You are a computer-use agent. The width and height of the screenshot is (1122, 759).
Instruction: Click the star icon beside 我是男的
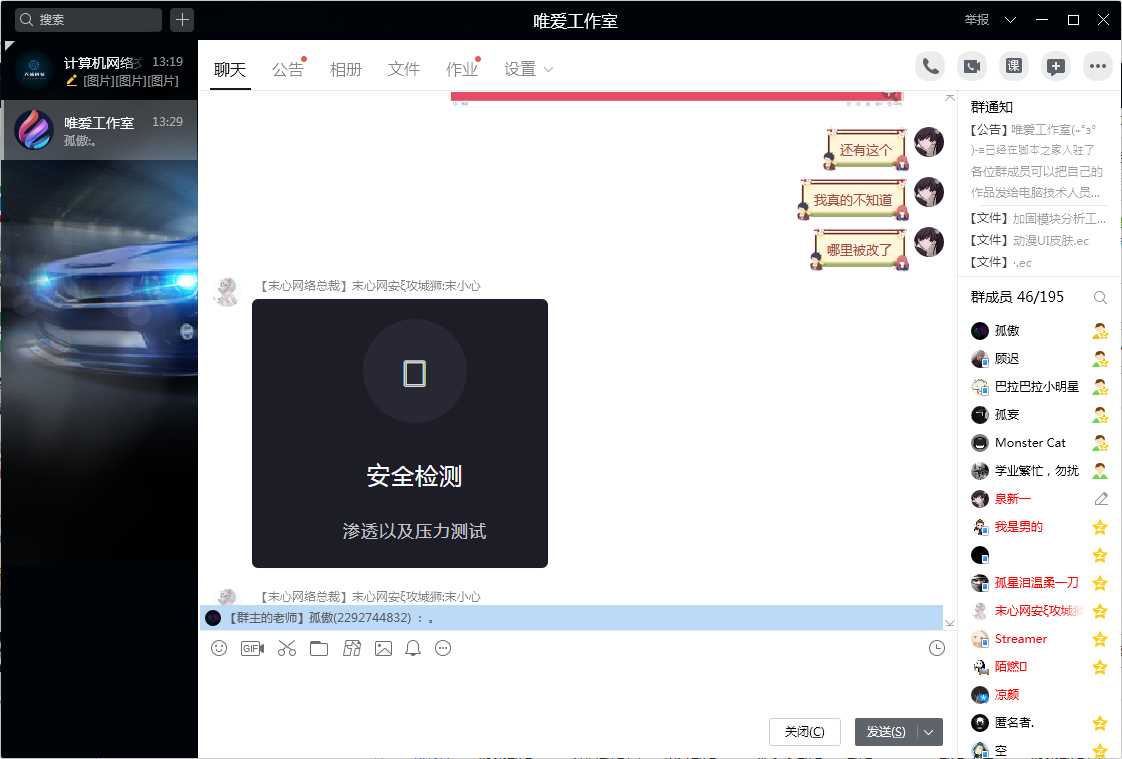click(x=1100, y=527)
